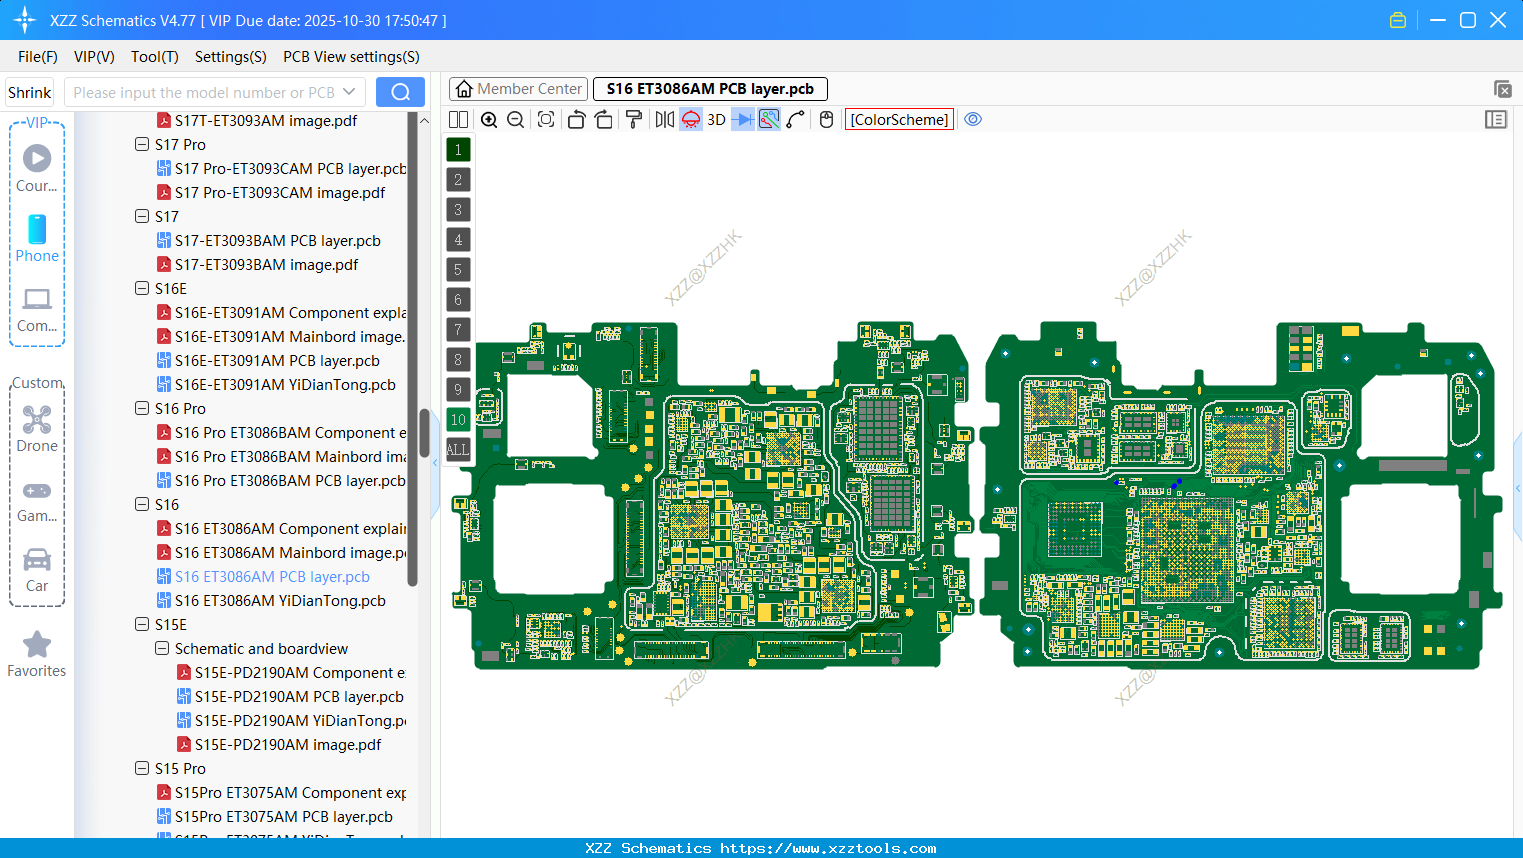Toggle the diode display mode button
This screenshot has width=1523, height=858.
tap(742, 119)
